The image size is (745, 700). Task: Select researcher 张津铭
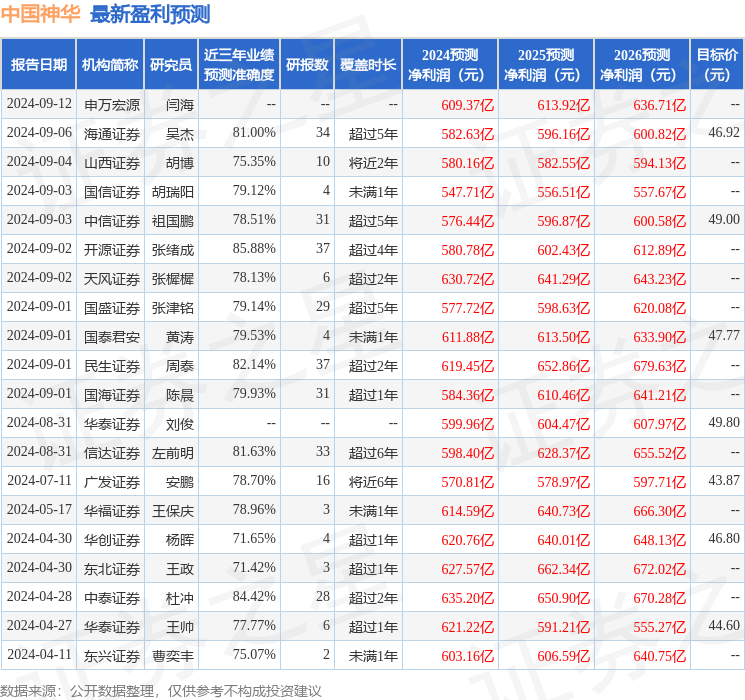(x=172, y=307)
